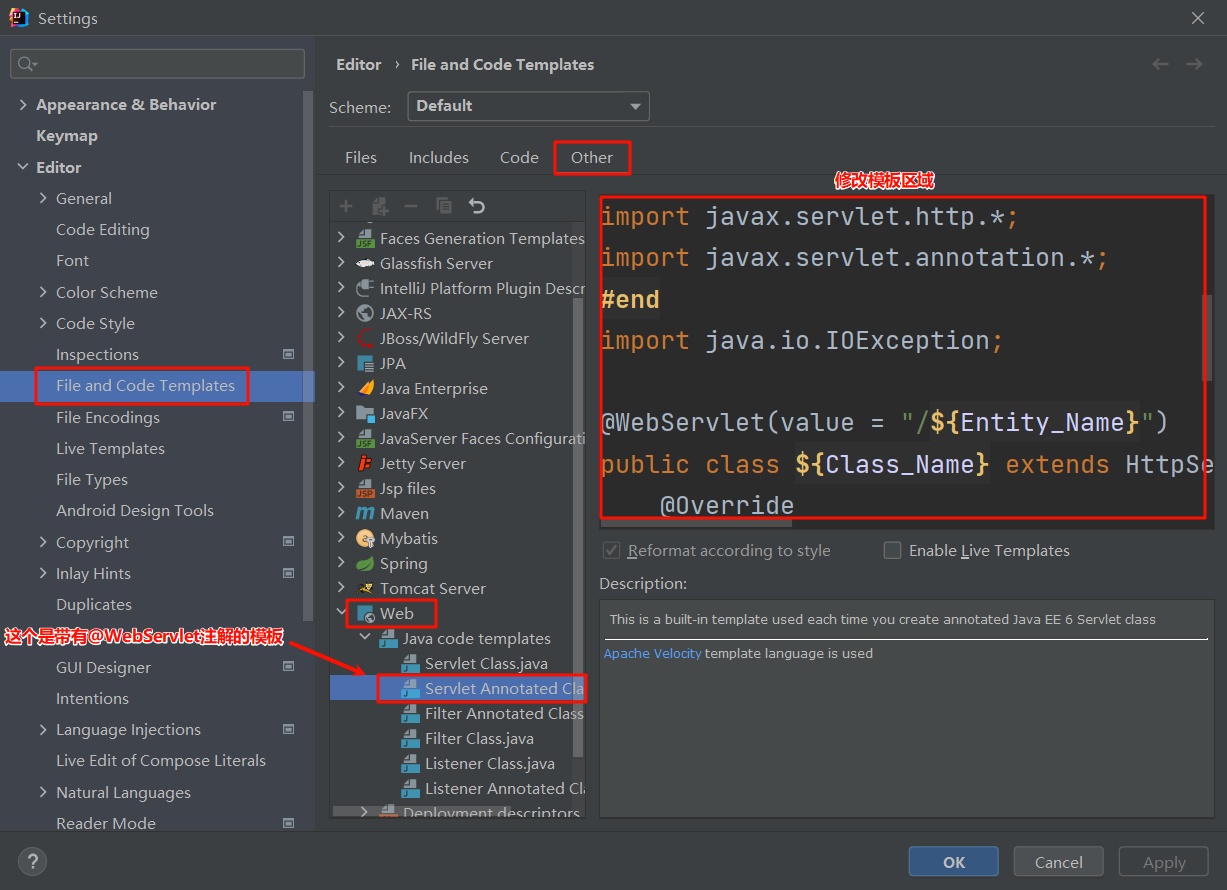Expand the Tomcat Server group

pyautogui.click(x=342, y=588)
